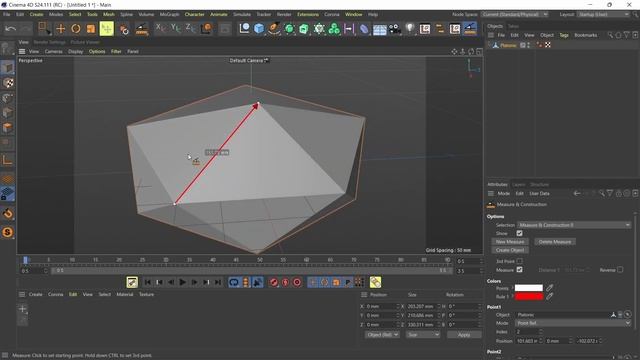
Task: Open the Layout Startup dropdown
Action: (603, 14)
